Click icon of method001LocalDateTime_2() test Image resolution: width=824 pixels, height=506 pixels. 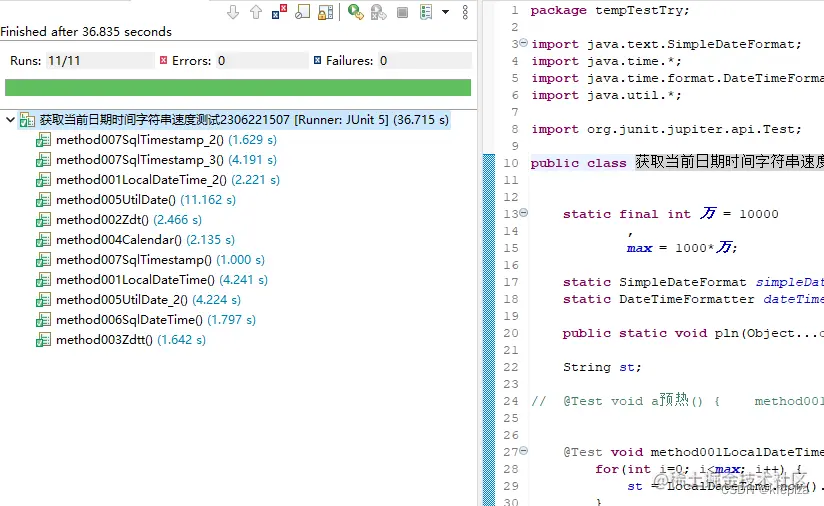coord(43,180)
